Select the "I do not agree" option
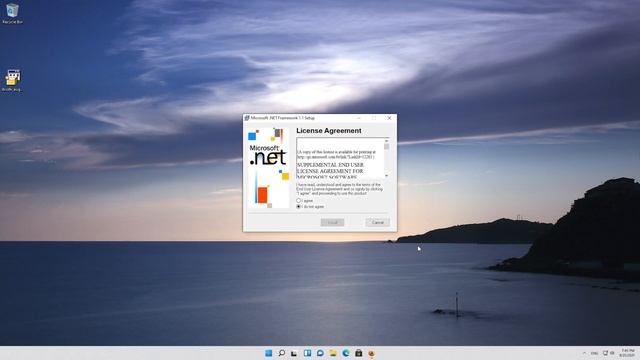 tap(298, 207)
